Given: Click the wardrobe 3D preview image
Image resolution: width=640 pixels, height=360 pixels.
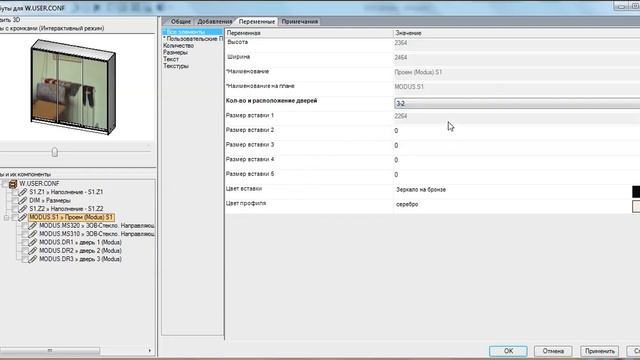Looking at the screenshot, I should point(73,87).
